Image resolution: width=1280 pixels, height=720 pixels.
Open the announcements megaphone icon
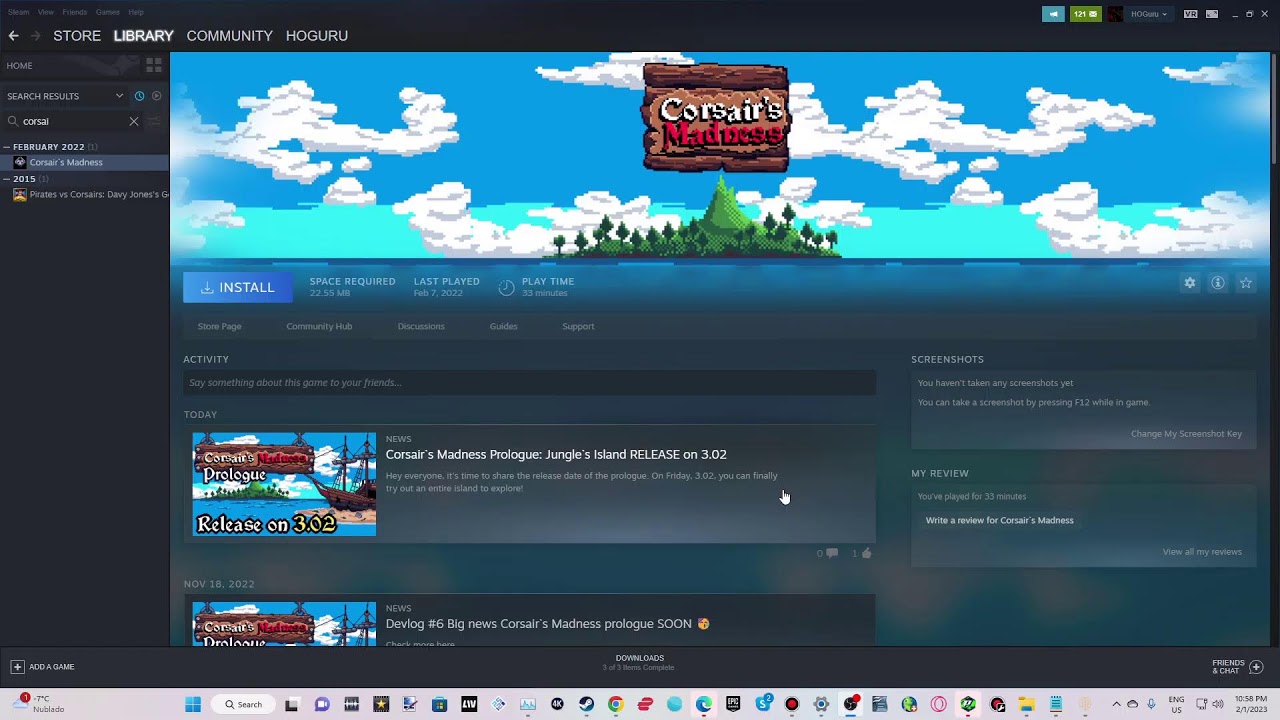tap(1053, 14)
